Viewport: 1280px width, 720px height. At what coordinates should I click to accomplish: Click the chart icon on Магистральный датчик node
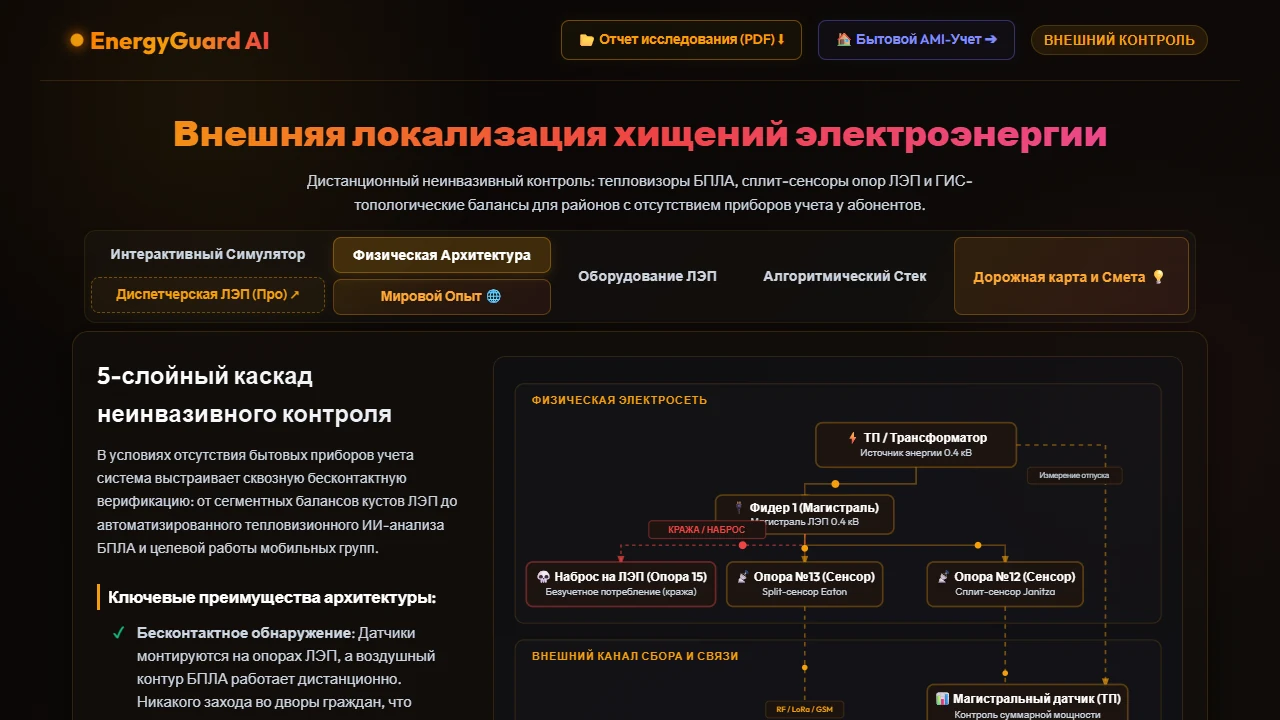click(x=942, y=699)
